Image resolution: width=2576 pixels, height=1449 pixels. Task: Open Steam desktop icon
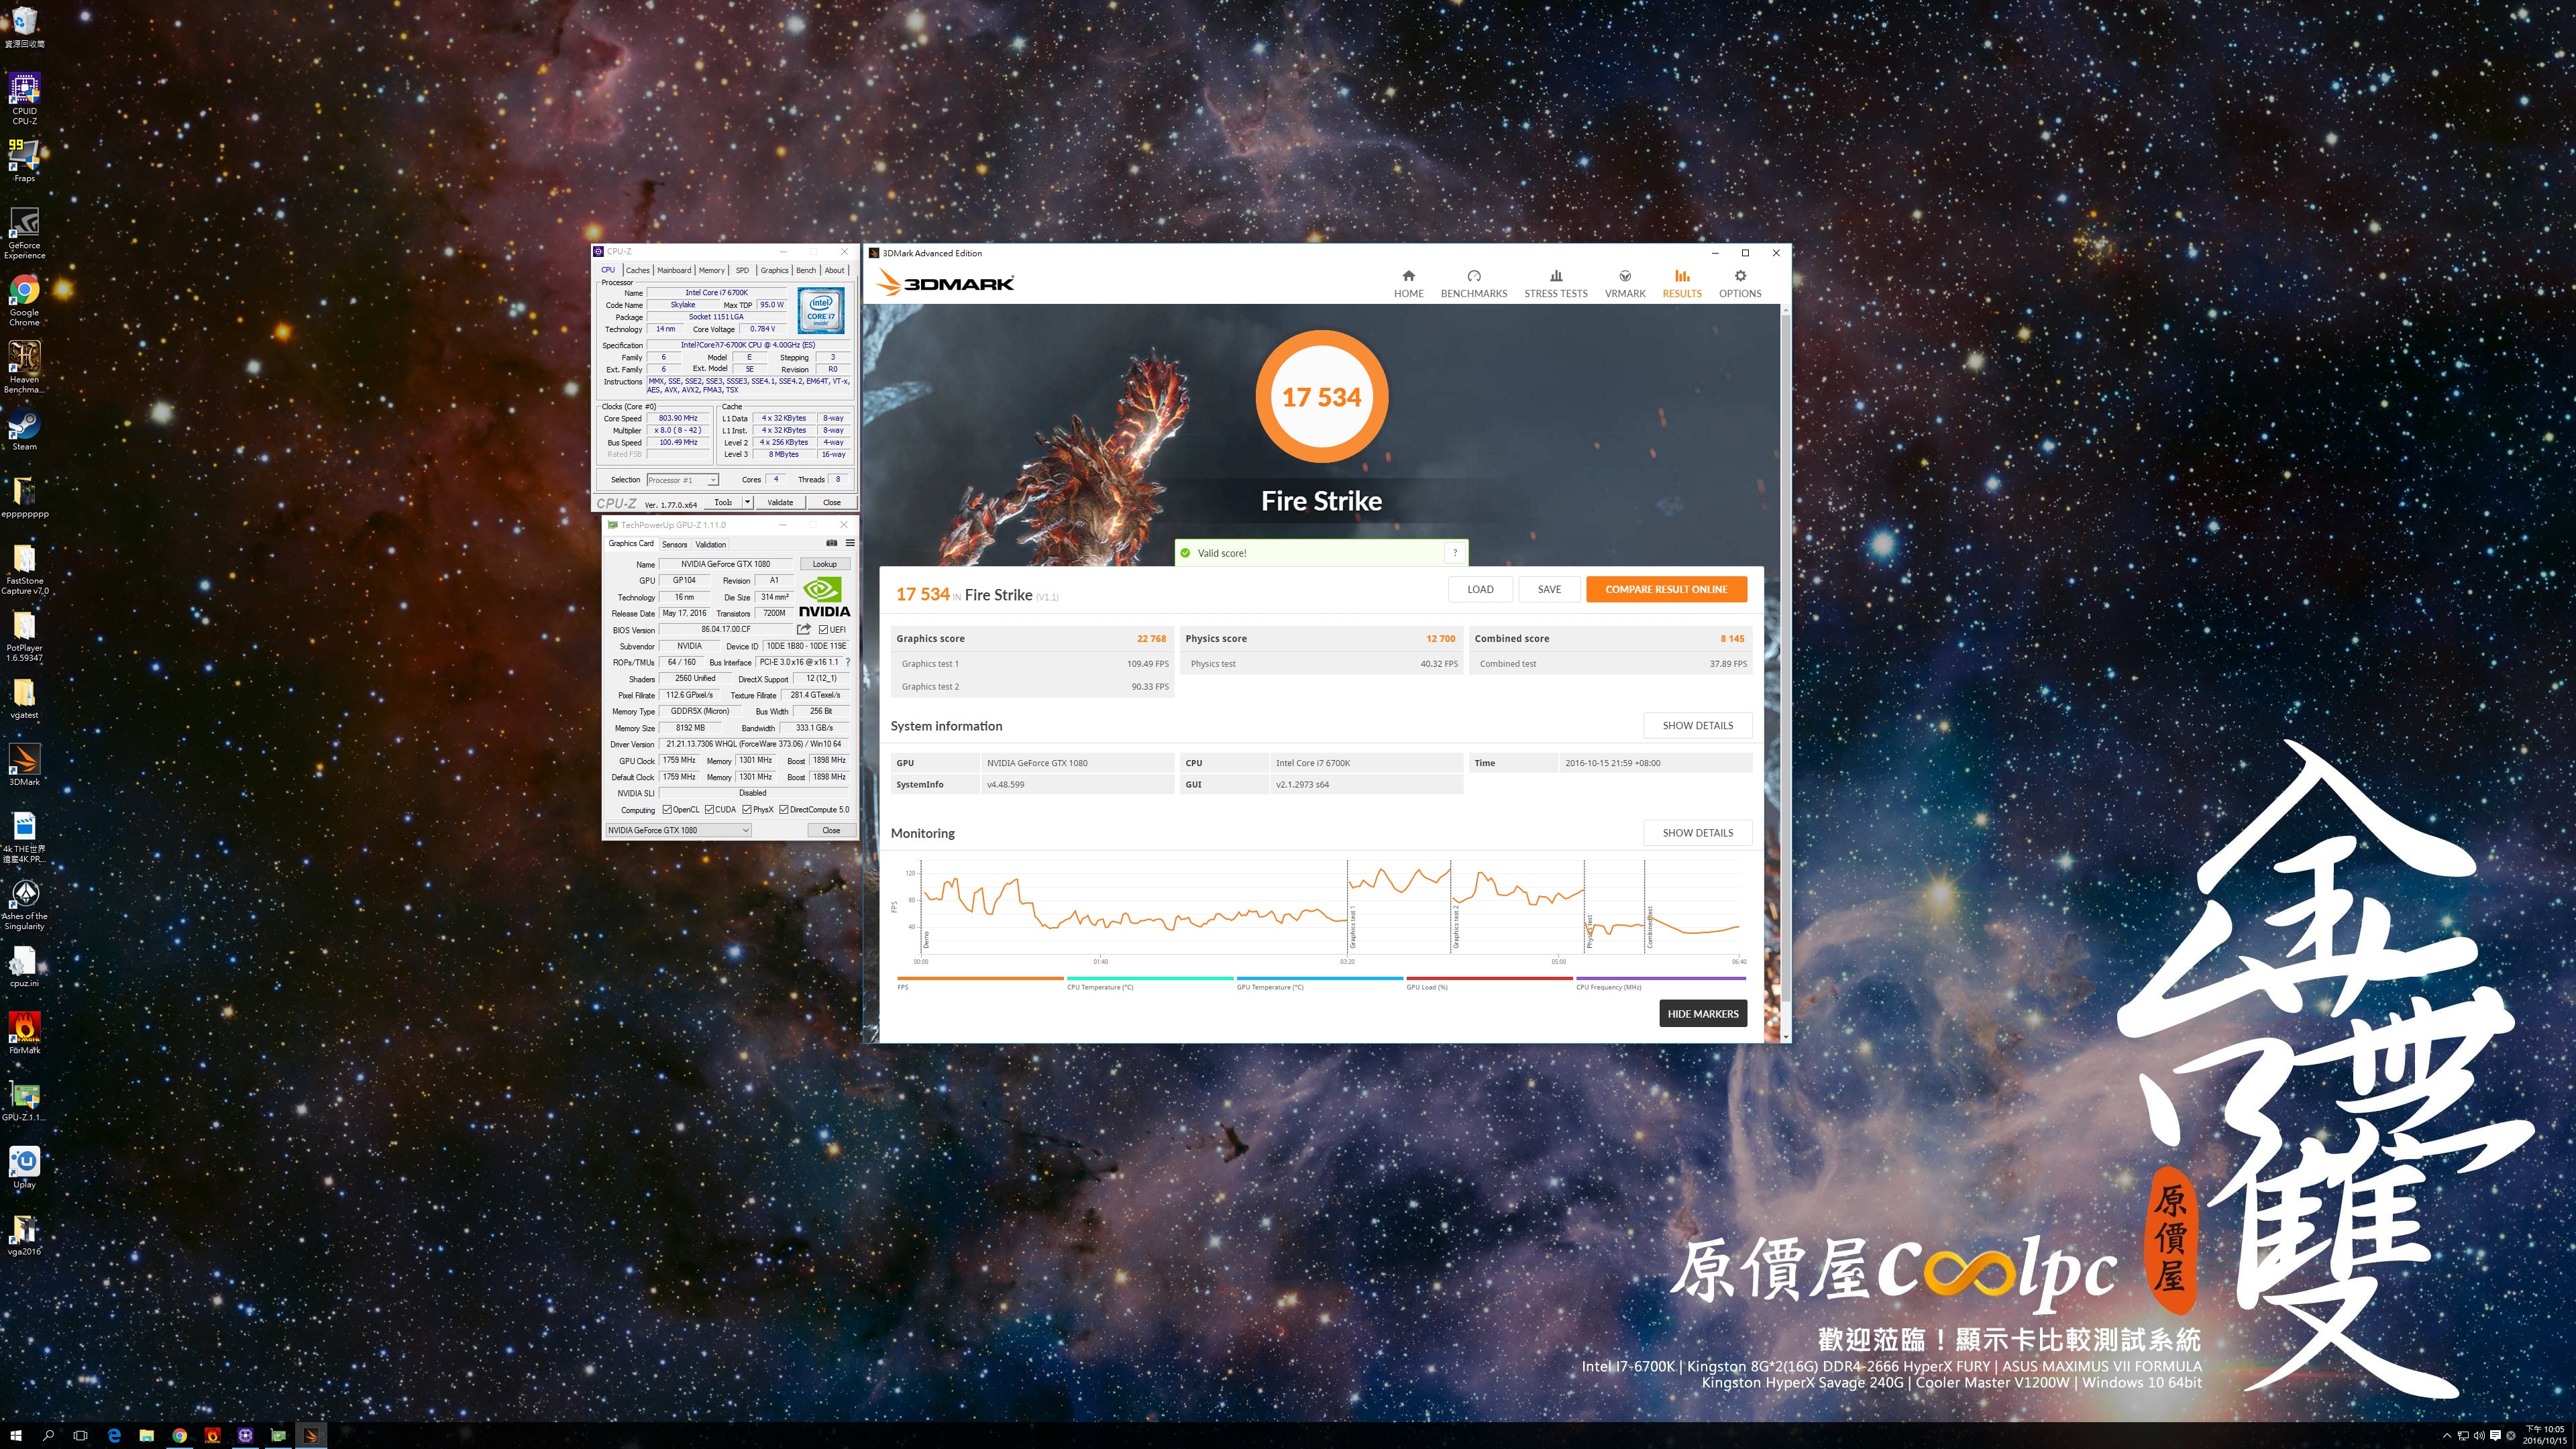(24, 431)
